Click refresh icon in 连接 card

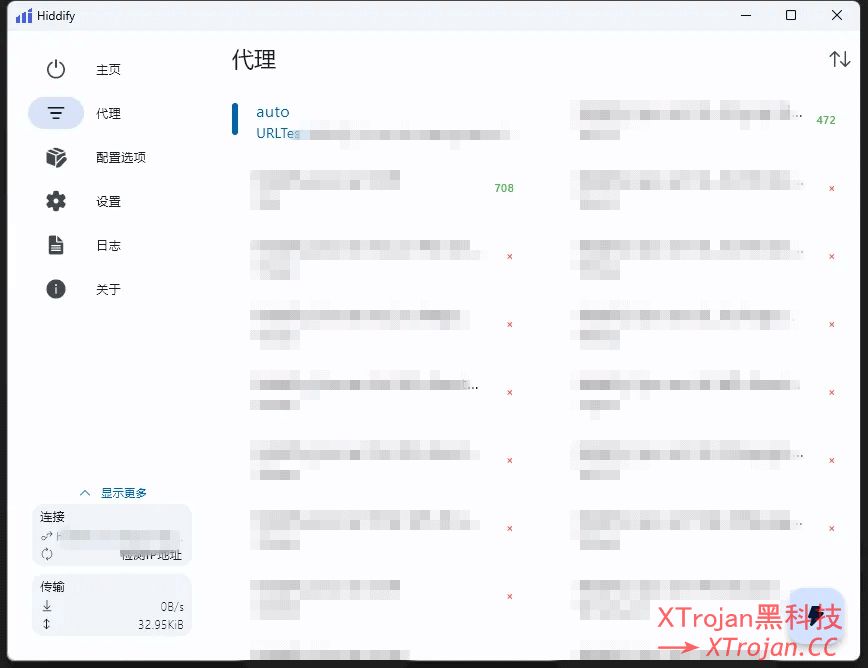click(x=47, y=554)
